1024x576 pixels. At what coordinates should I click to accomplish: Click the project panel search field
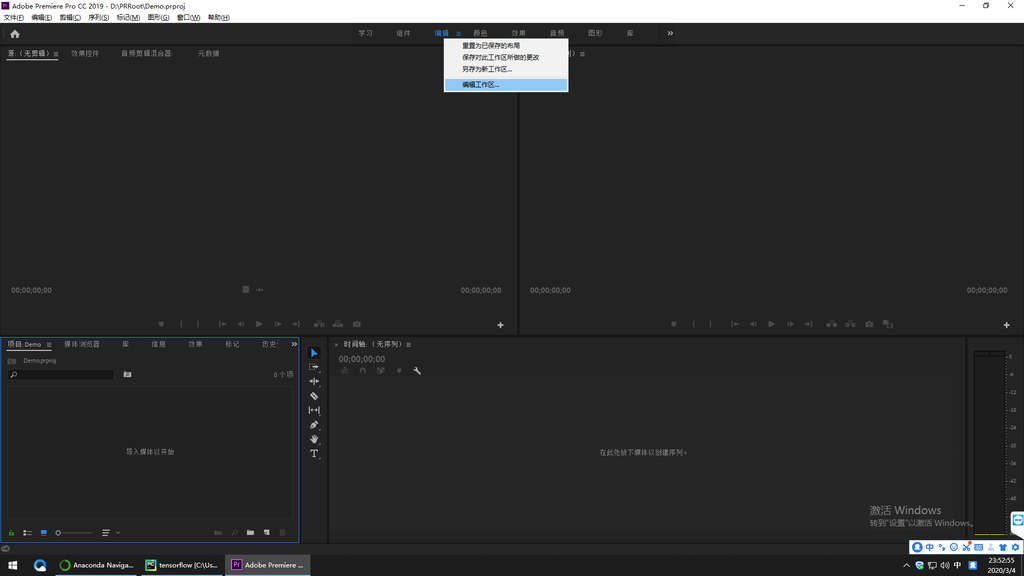pyautogui.click(x=62, y=375)
